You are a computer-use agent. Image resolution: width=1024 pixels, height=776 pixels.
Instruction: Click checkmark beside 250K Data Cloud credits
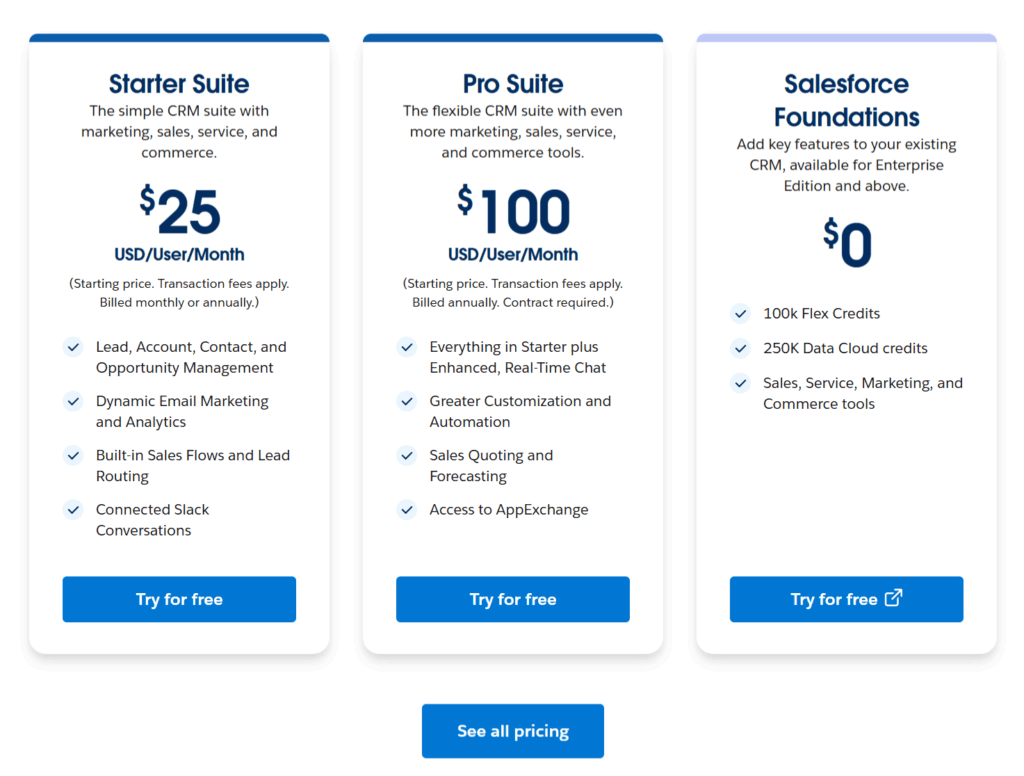pos(740,348)
